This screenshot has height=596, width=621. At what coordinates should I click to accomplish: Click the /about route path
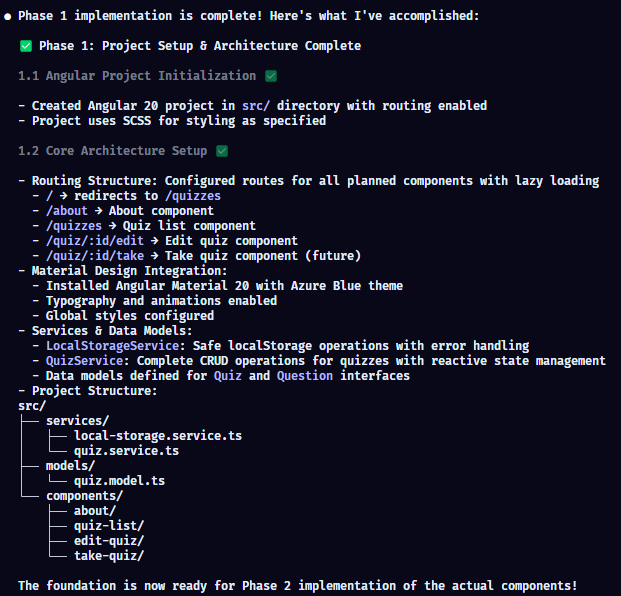[x=67, y=211]
